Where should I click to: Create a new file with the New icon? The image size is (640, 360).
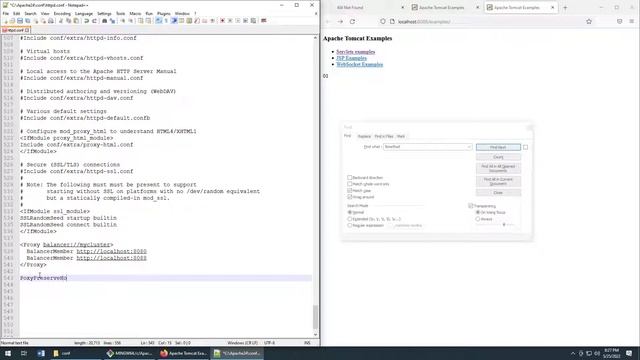(5, 20)
